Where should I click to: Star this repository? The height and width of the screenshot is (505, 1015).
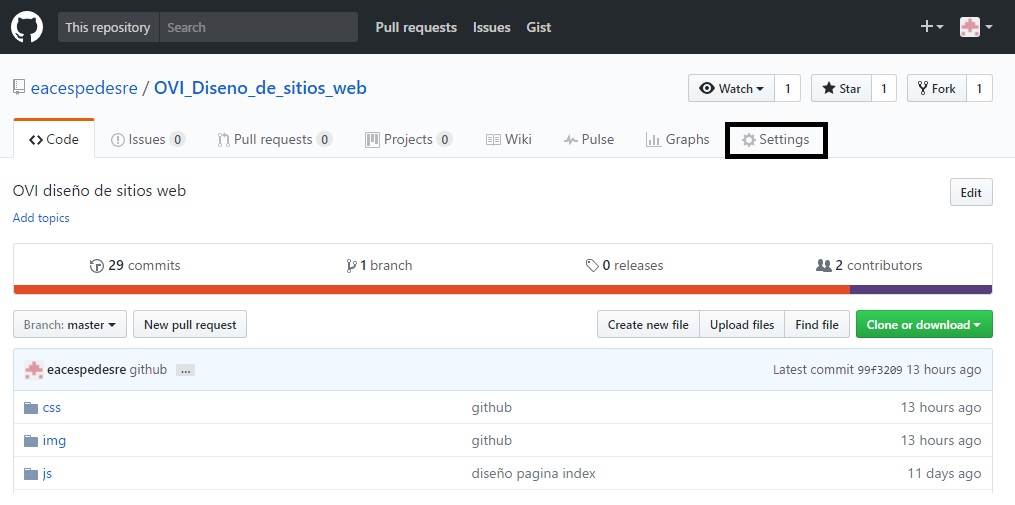pos(842,89)
